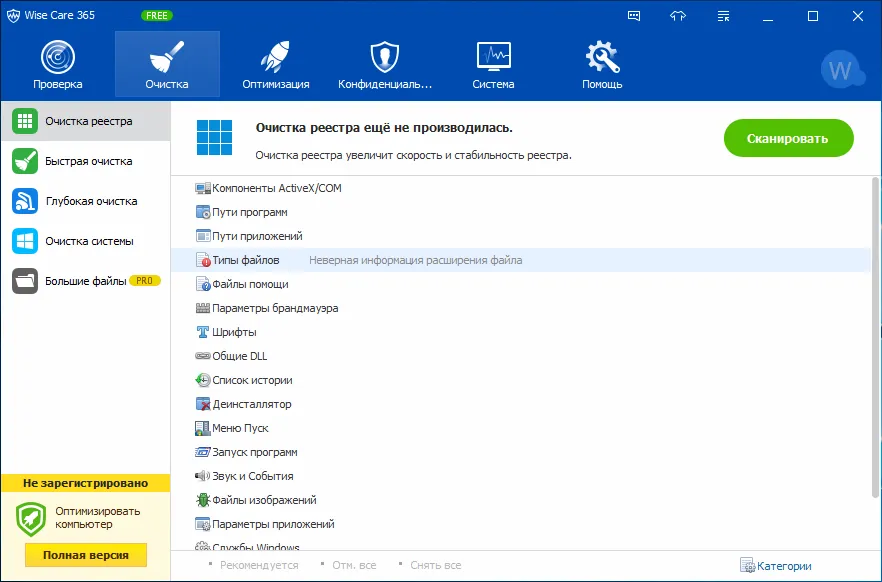Open the Категории link at bottom
Viewport: 882px width, 582px height.
(x=776, y=566)
